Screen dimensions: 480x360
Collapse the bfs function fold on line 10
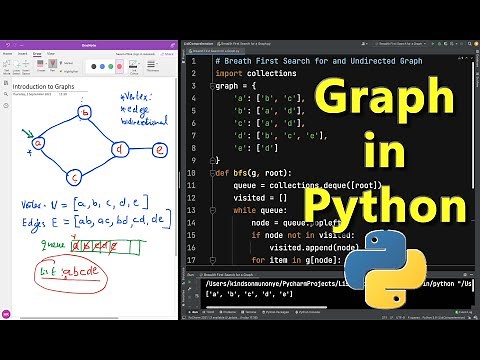(x=212, y=173)
